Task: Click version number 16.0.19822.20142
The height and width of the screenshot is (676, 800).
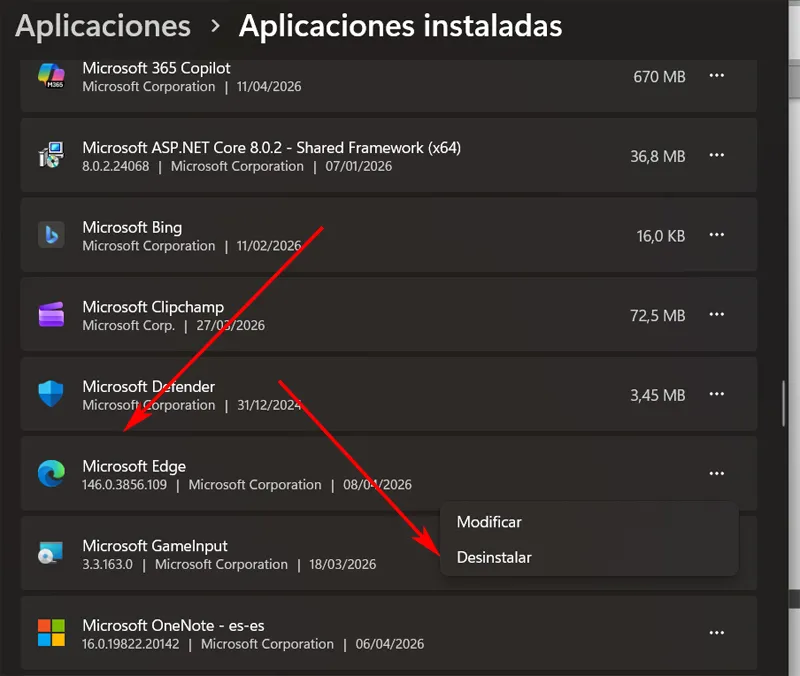Action: pos(131,643)
